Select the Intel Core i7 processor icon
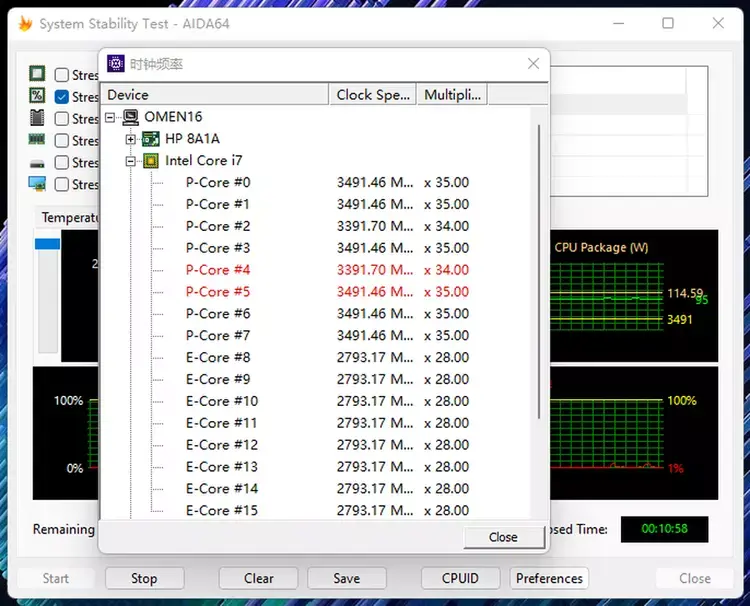 pos(151,161)
